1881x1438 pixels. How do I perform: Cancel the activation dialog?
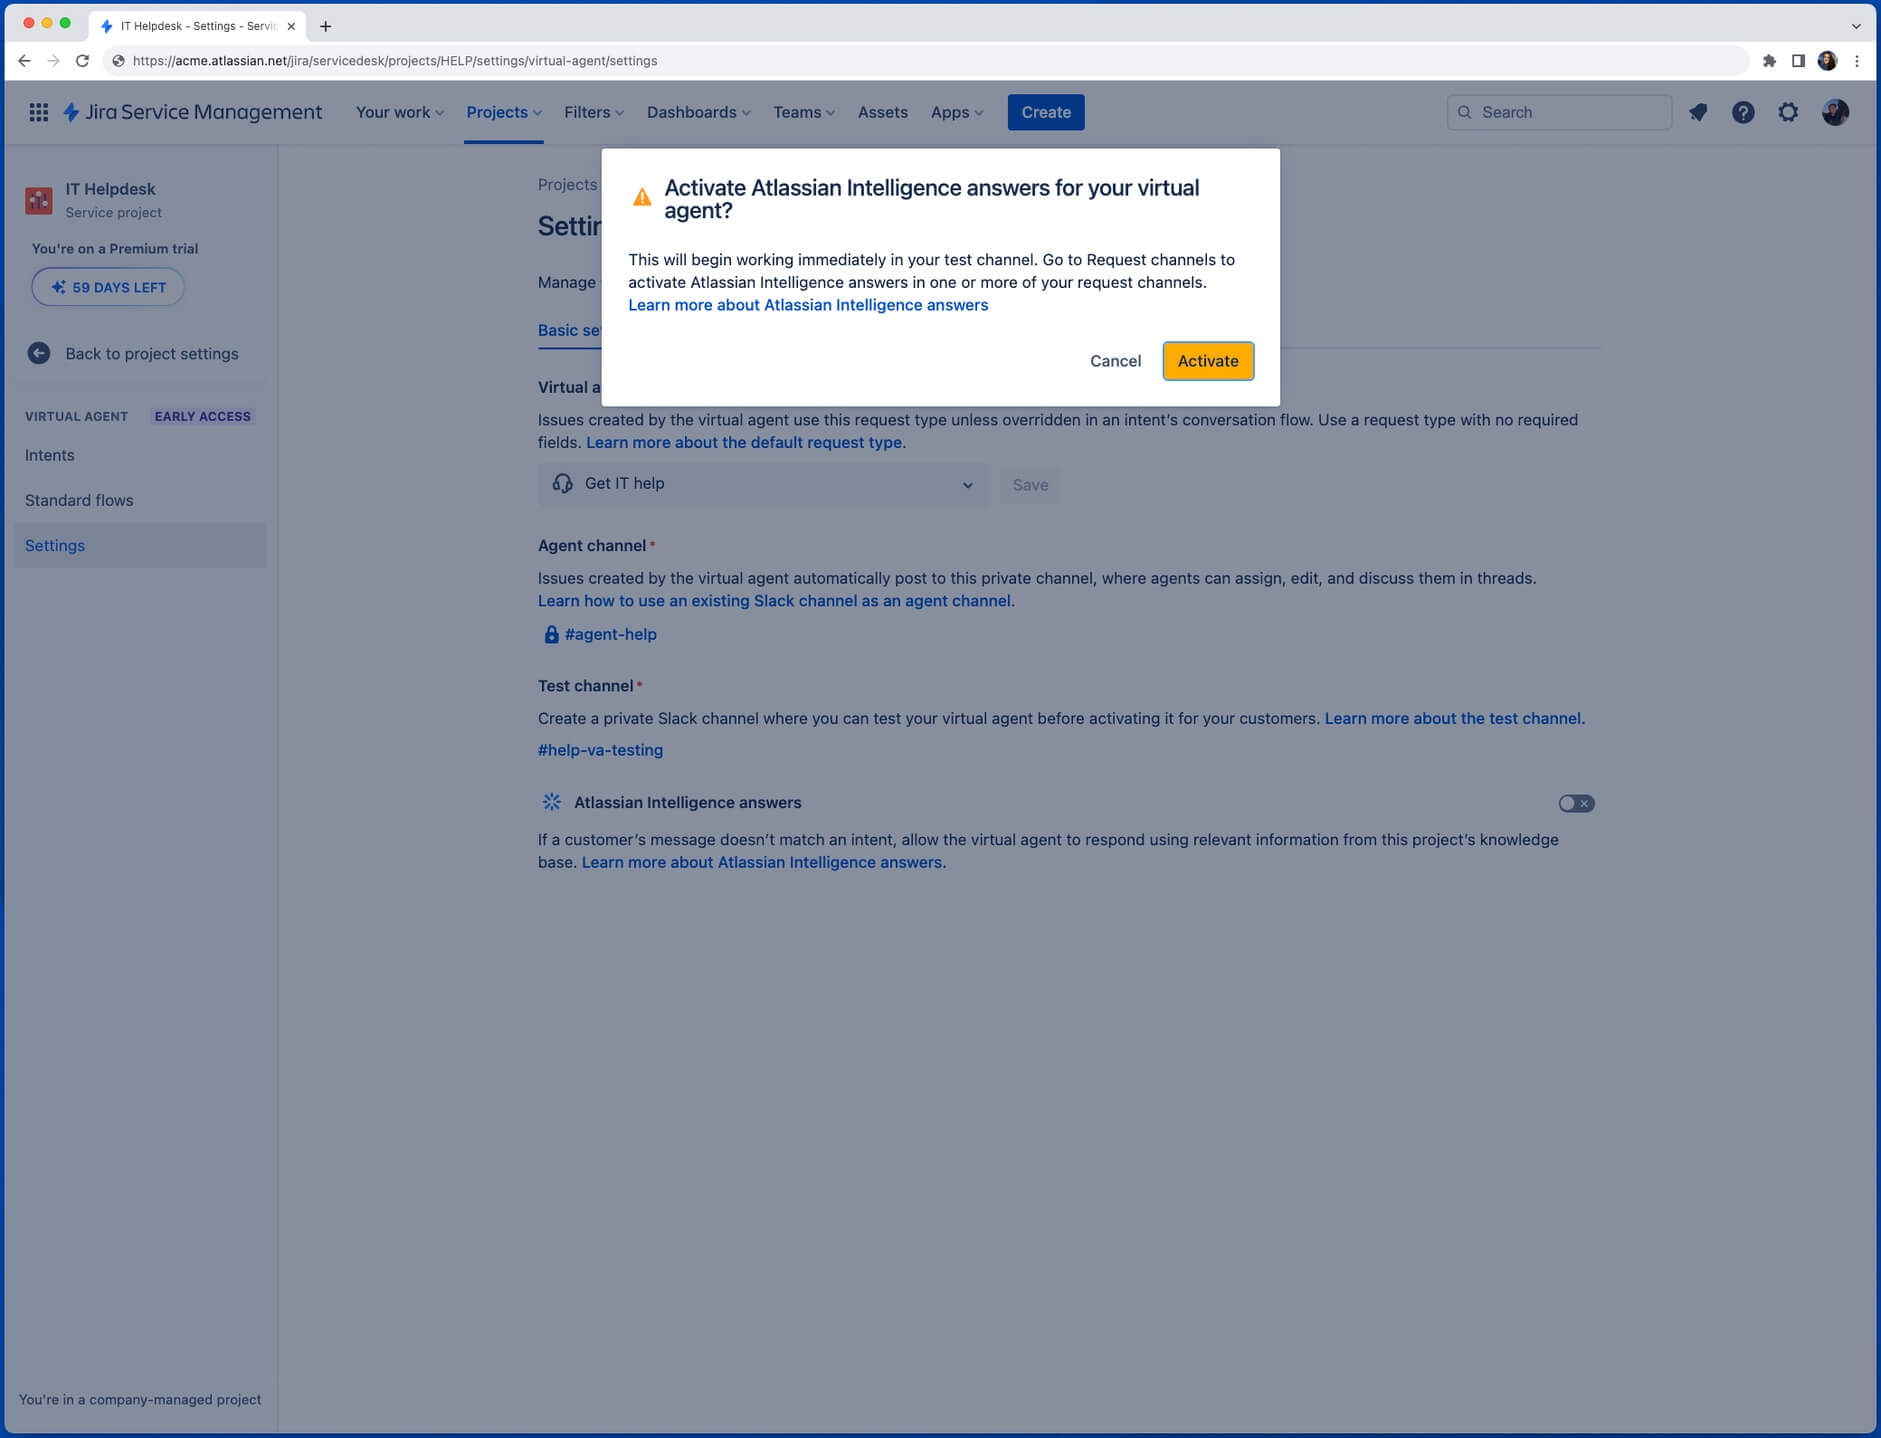(1115, 361)
